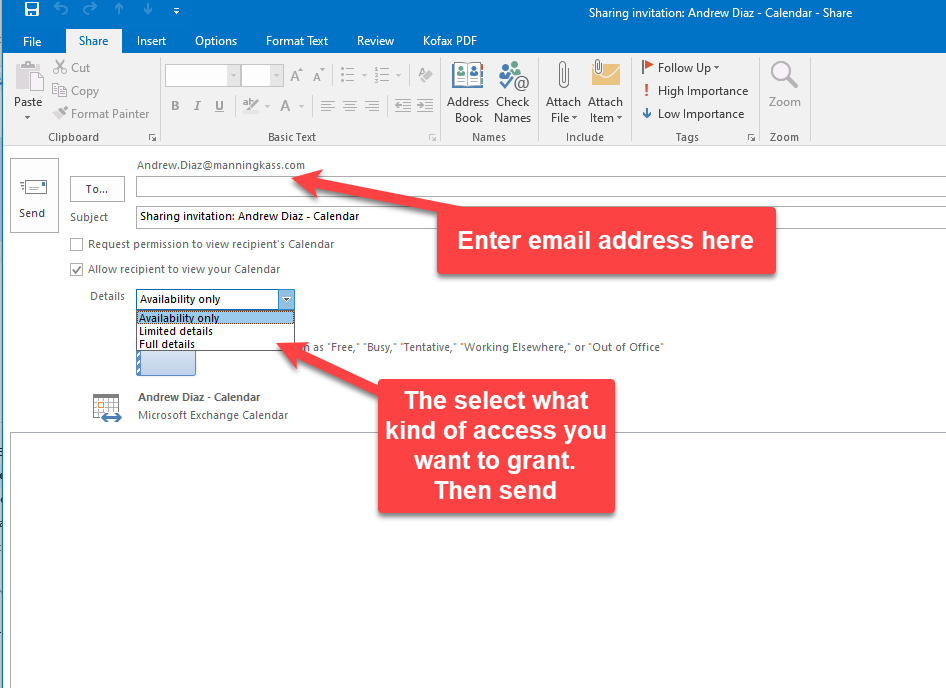Switch to the Share tab
Screen dimensions: 946x688
coord(94,41)
